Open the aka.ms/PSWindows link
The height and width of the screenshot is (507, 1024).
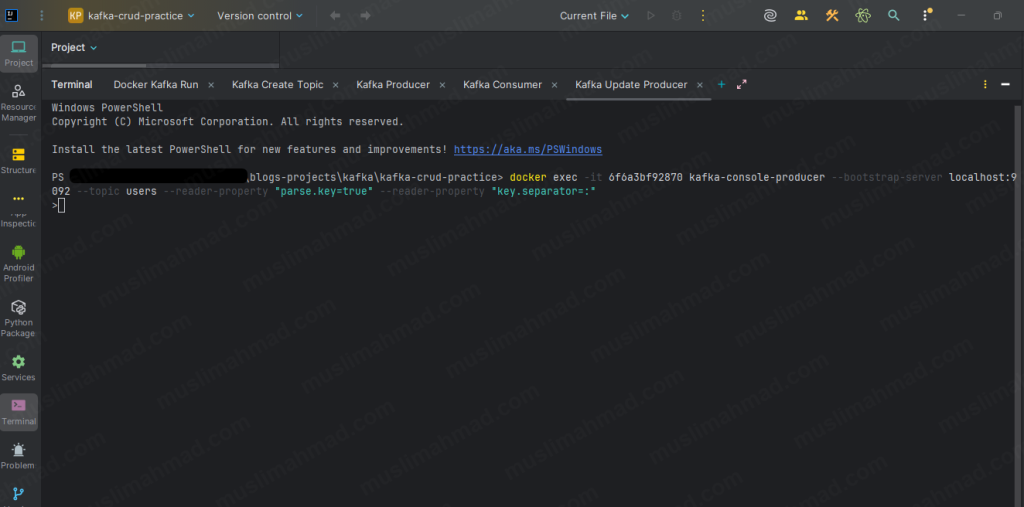coord(528,150)
